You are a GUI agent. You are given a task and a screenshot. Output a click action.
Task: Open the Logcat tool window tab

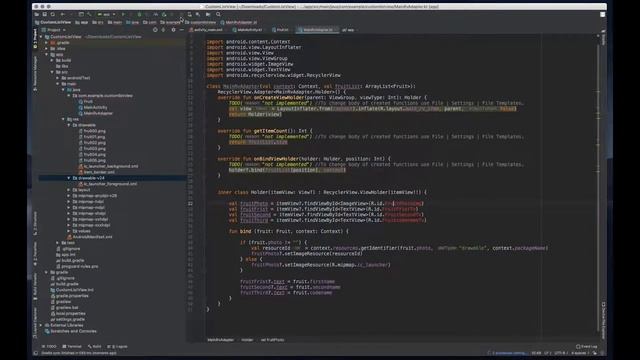(x=118, y=347)
